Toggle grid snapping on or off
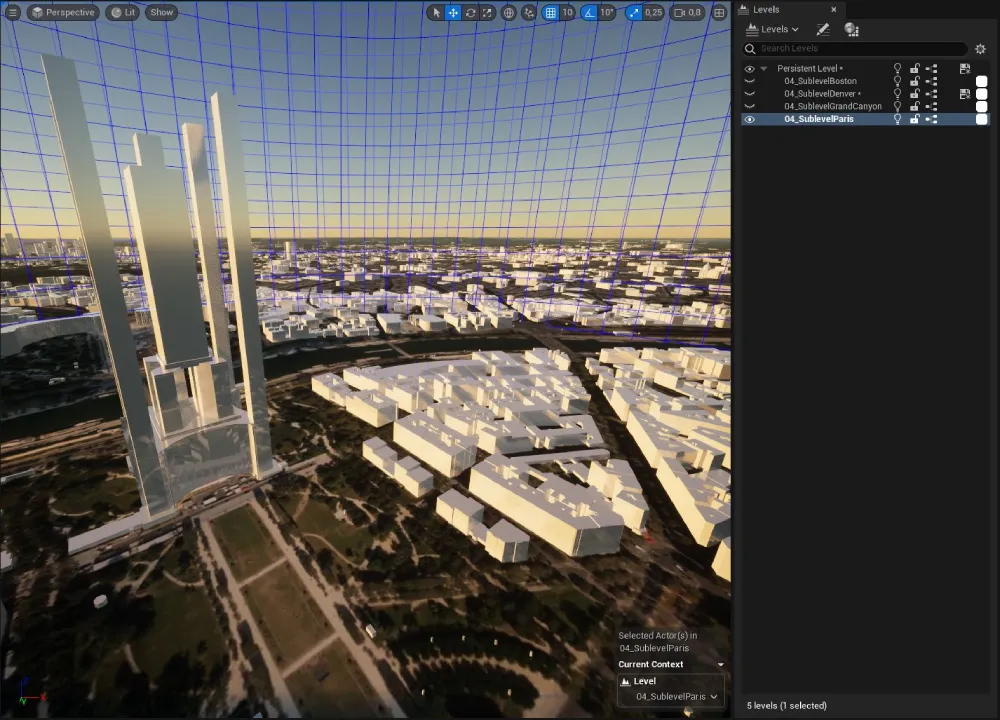 point(550,13)
